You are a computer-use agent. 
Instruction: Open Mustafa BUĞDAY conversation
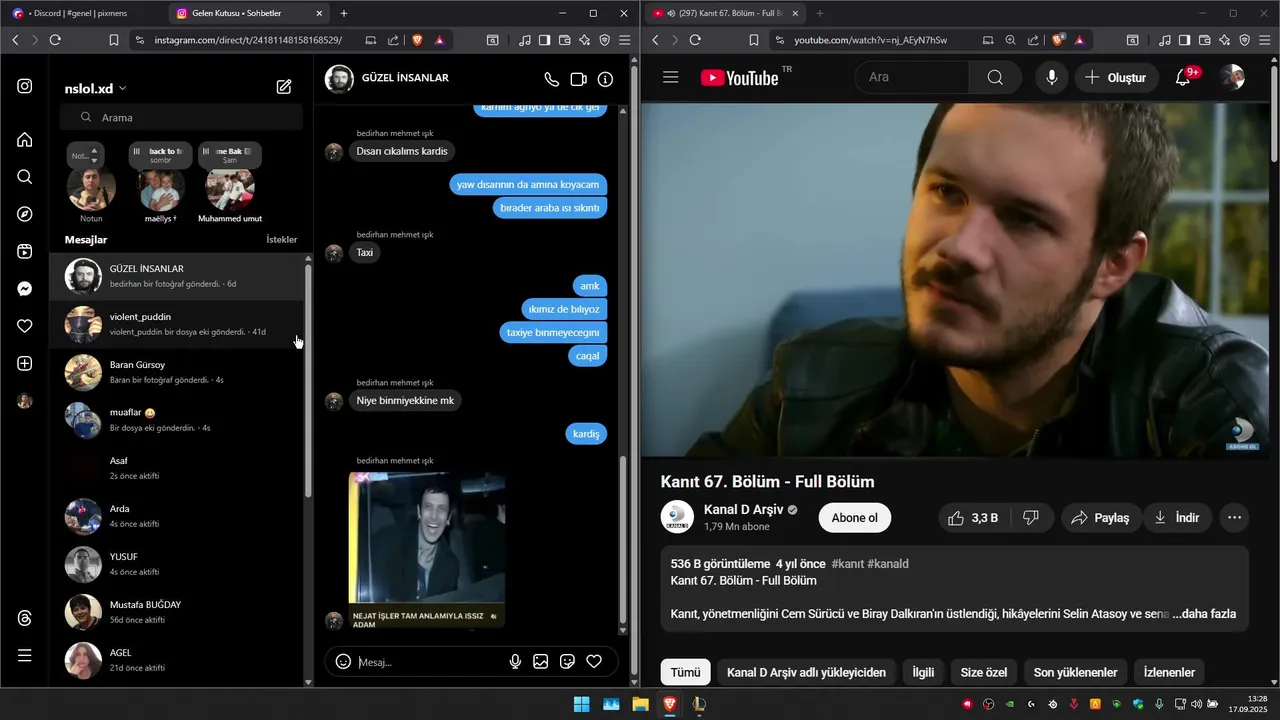[177, 612]
